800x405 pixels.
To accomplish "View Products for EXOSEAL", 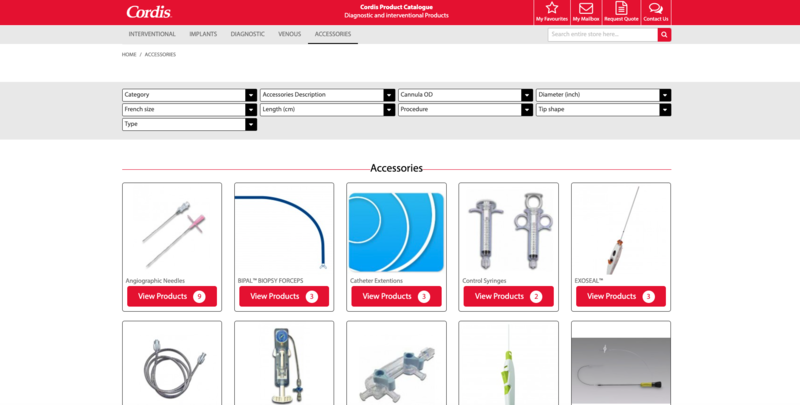I will click(x=621, y=296).
